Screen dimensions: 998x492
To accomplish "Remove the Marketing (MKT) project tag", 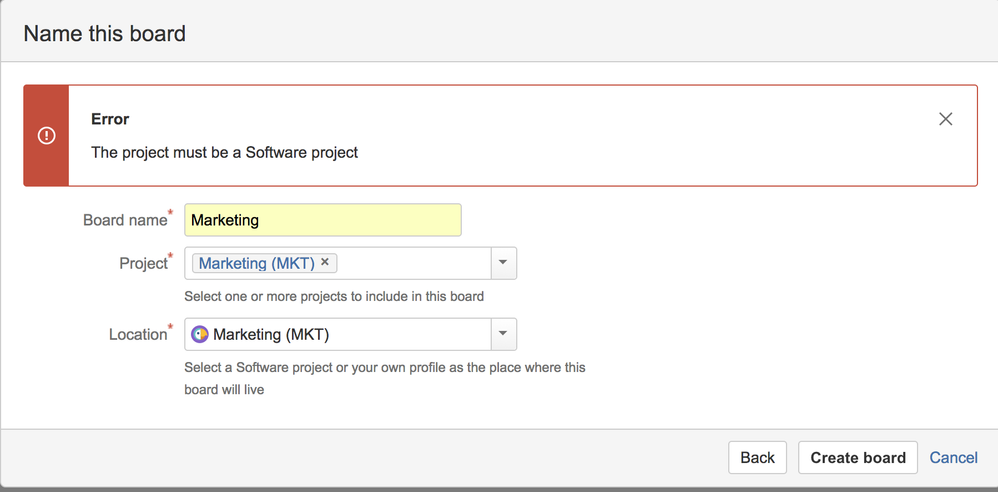I will pyautogui.click(x=325, y=262).
